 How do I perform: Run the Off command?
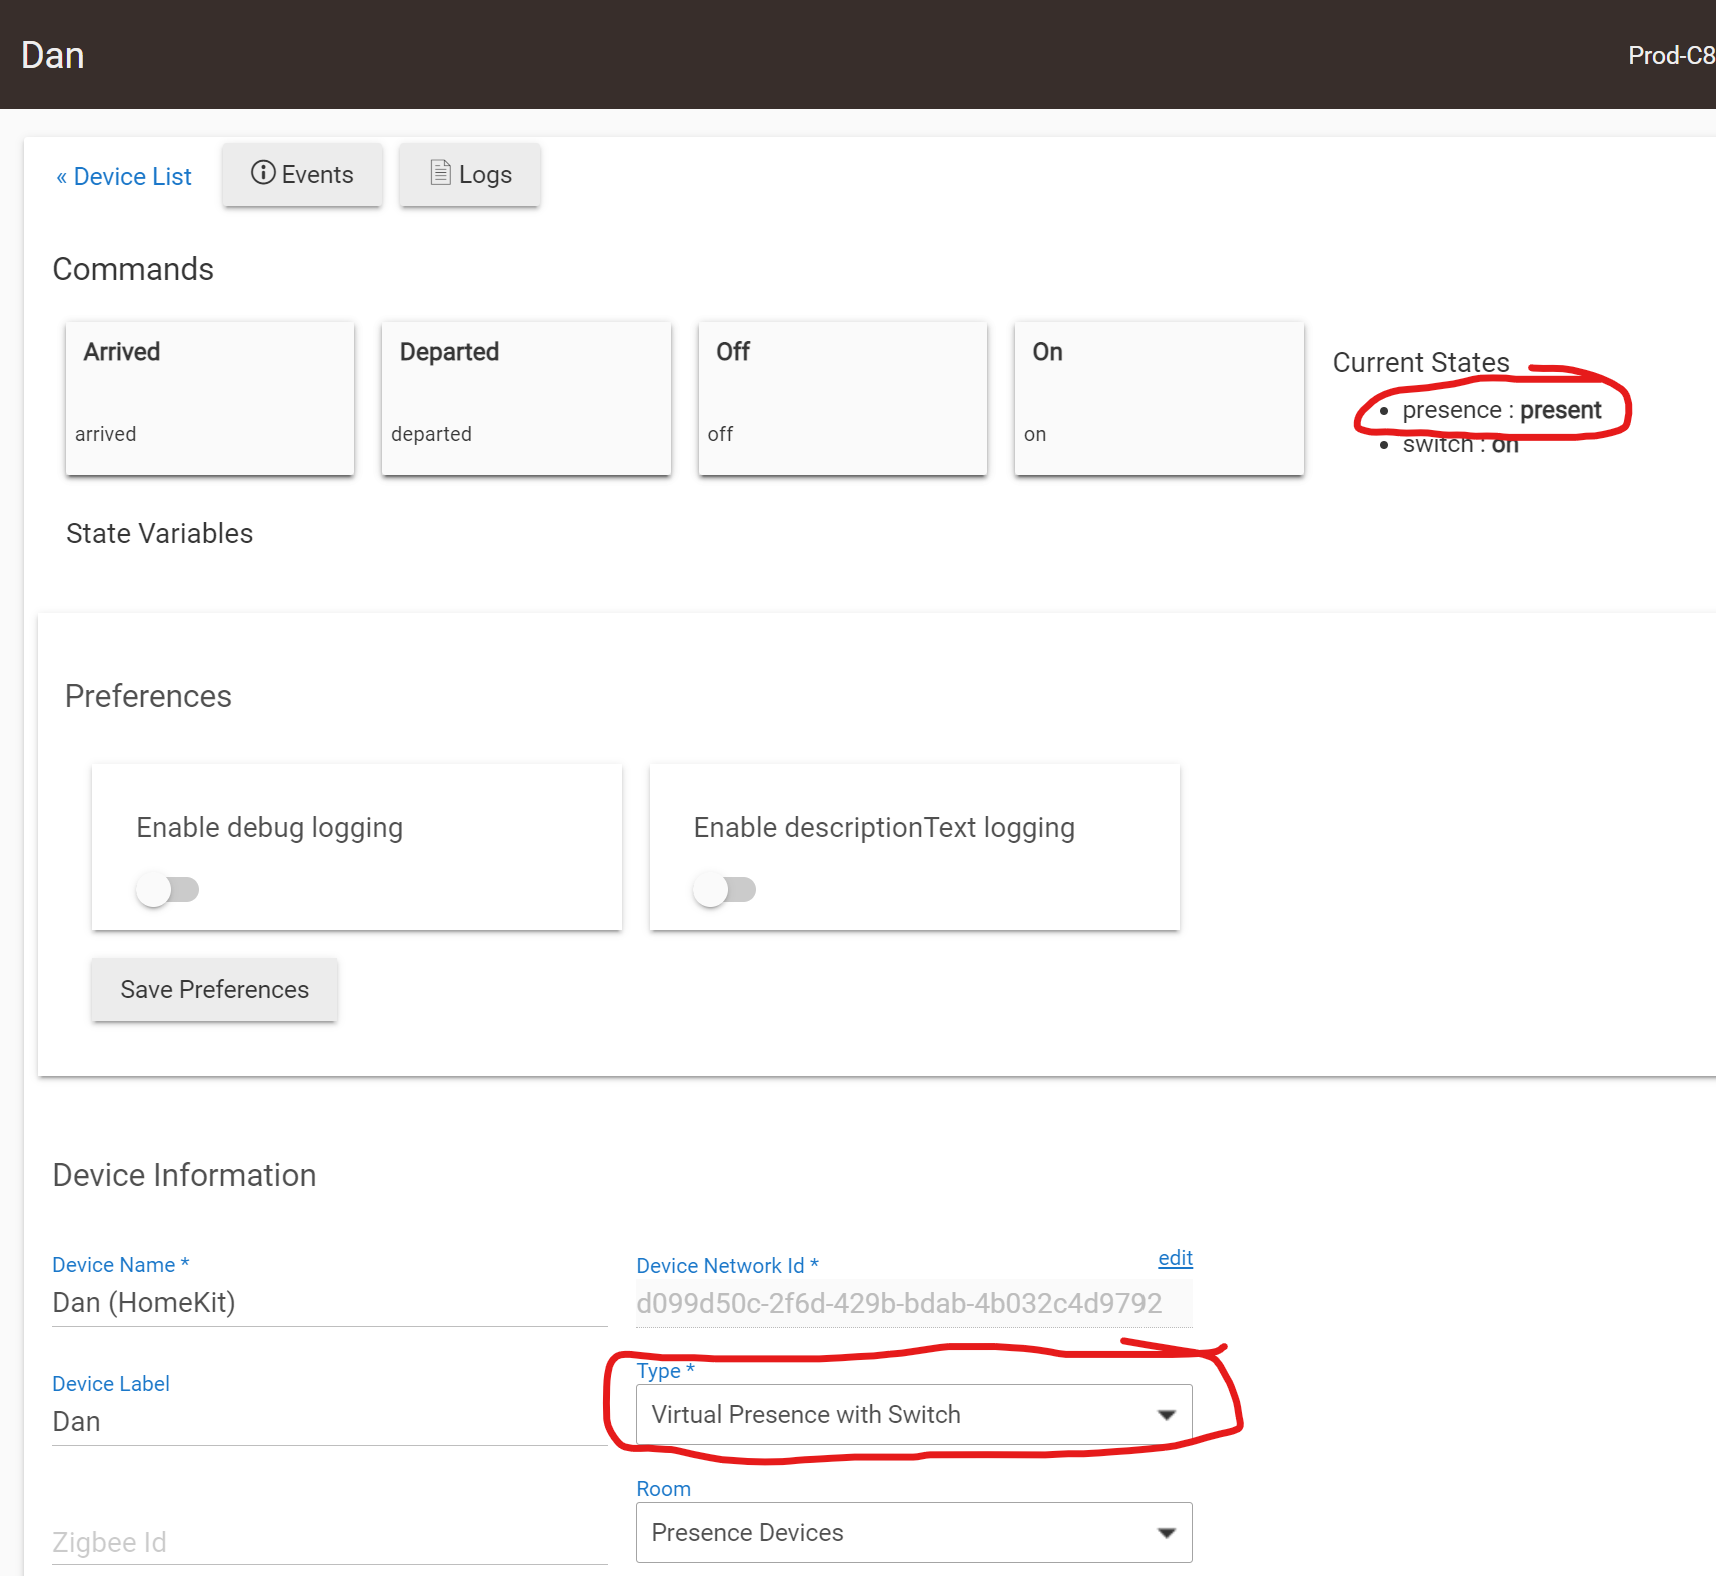[842, 397]
